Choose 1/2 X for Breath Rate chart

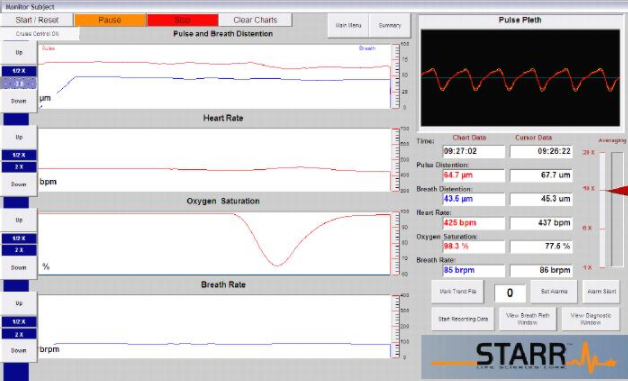point(19,322)
